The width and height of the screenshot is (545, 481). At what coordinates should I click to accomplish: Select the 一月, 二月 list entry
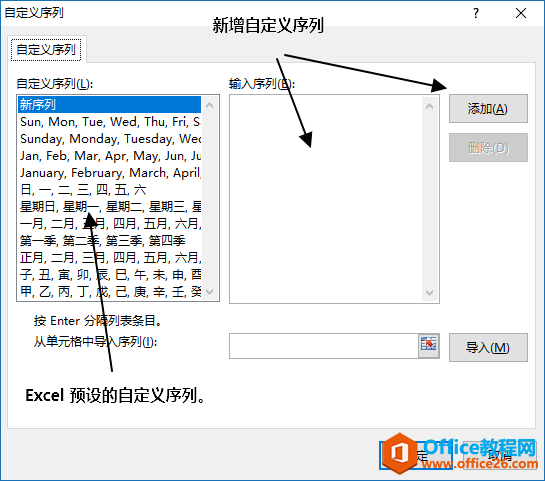pyautogui.click(x=109, y=223)
